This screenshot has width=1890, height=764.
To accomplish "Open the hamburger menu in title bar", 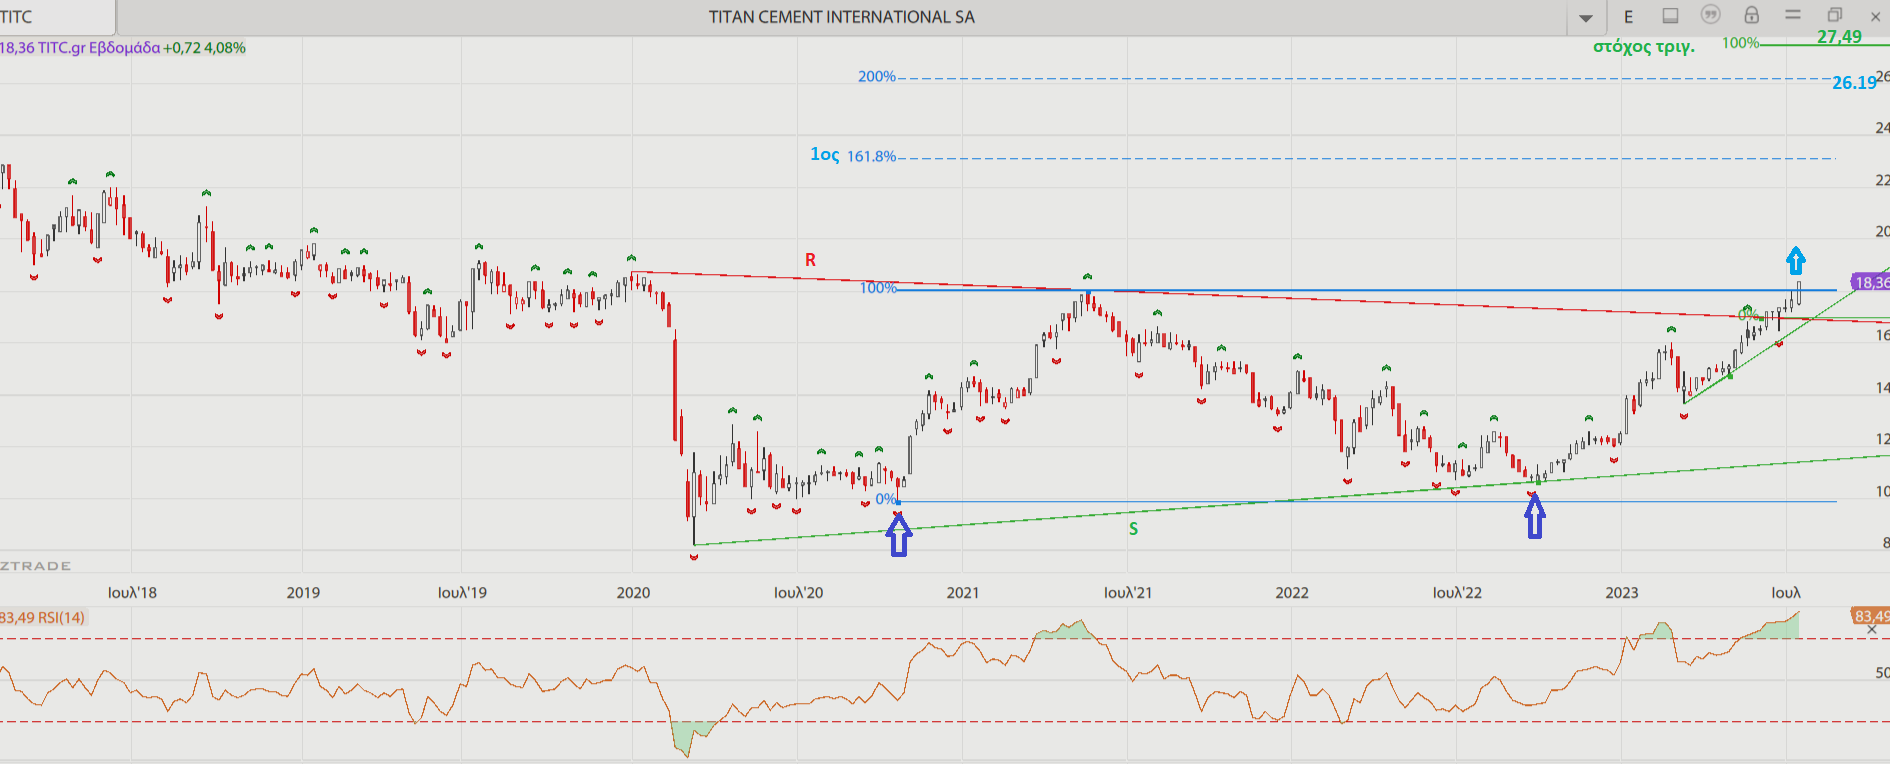I will click(x=1793, y=15).
